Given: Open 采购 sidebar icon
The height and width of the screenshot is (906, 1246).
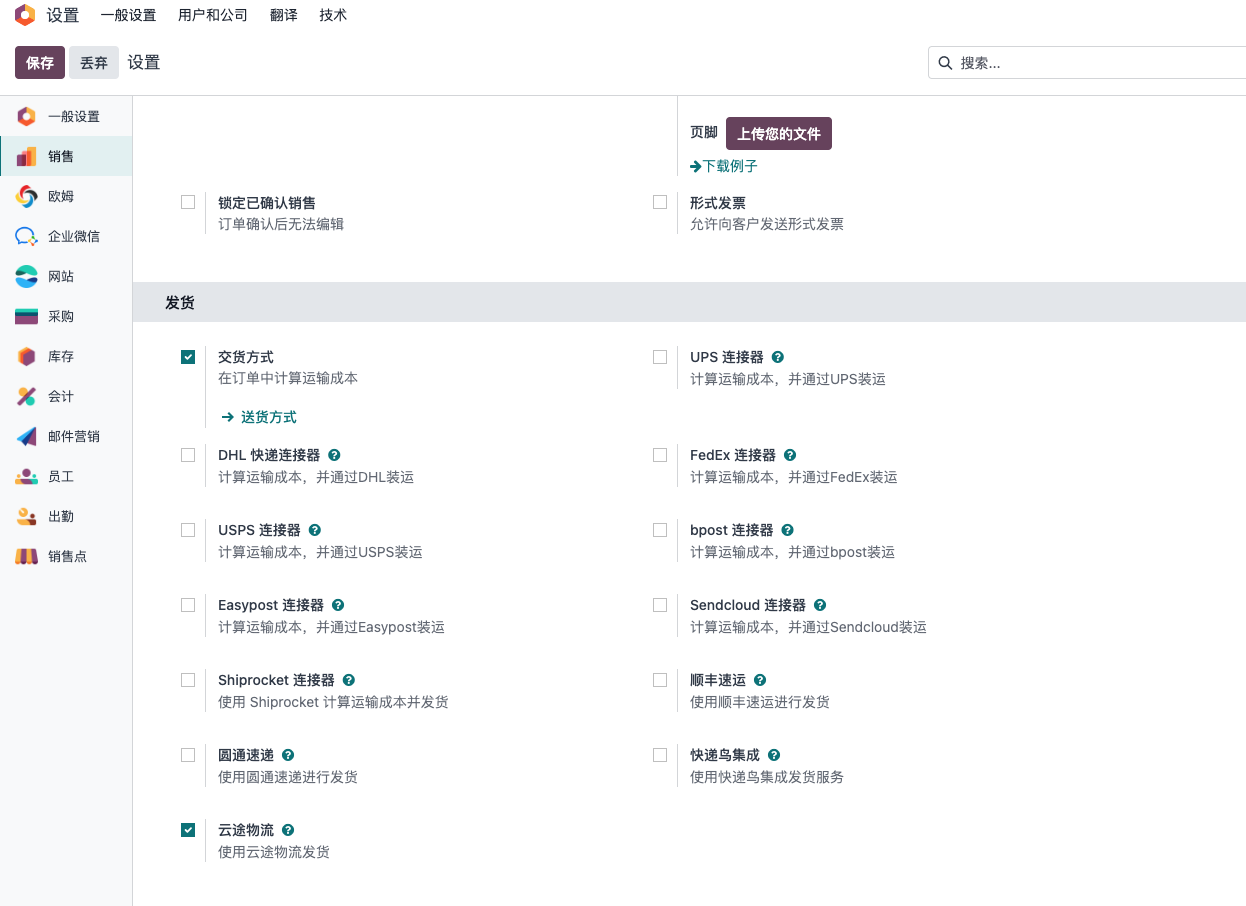Looking at the screenshot, I should coord(26,316).
